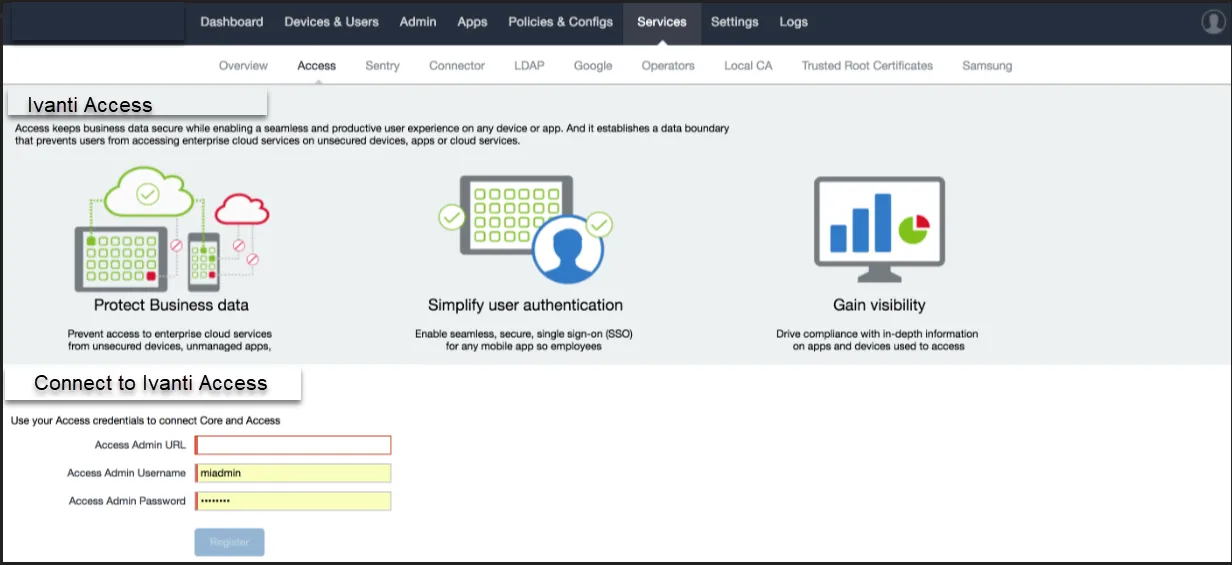Viewport: 1232px width, 565px height.
Task: Click the Simplify user authentication heading
Action: tap(525, 305)
